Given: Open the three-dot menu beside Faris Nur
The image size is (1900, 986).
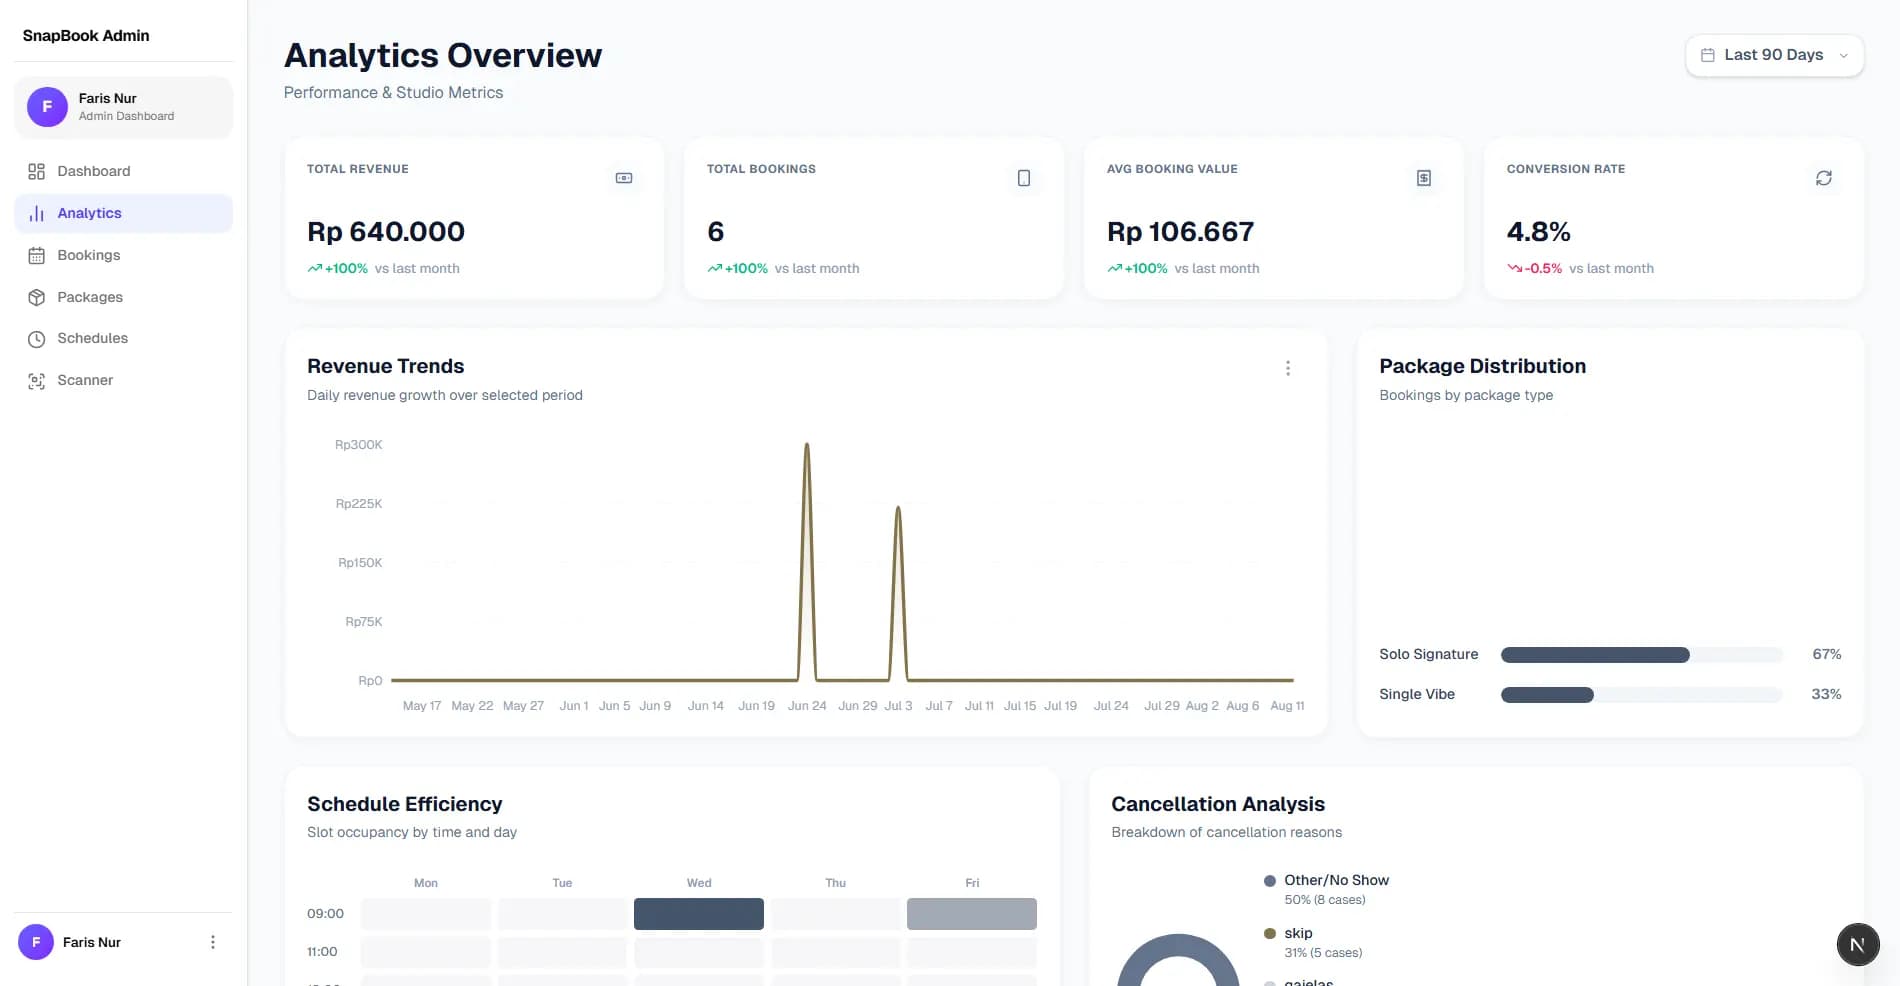Looking at the screenshot, I should [x=213, y=942].
